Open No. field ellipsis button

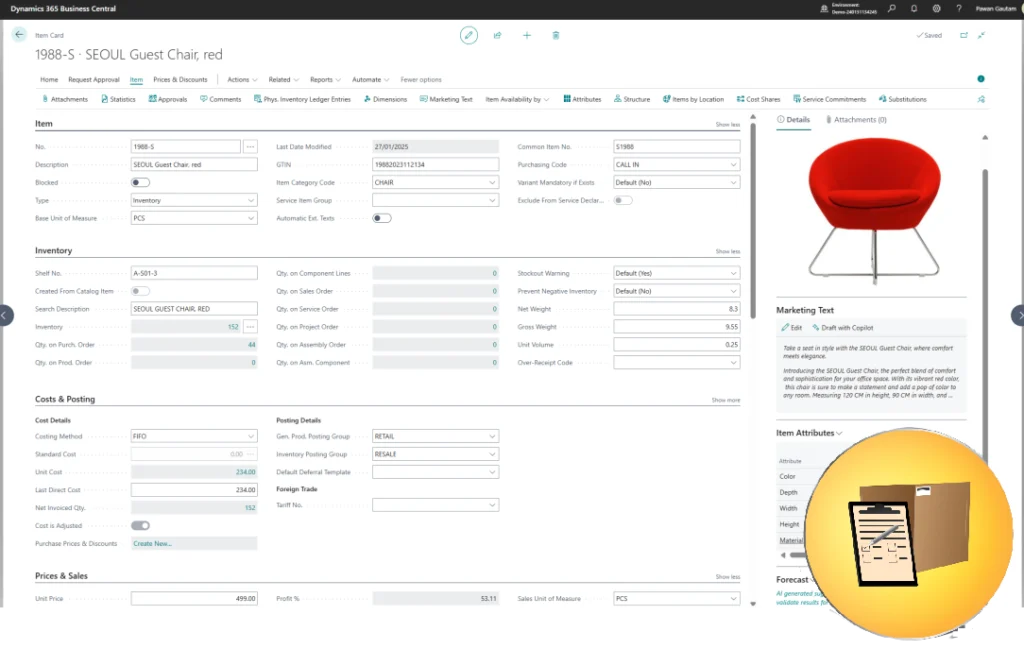[250, 147]
